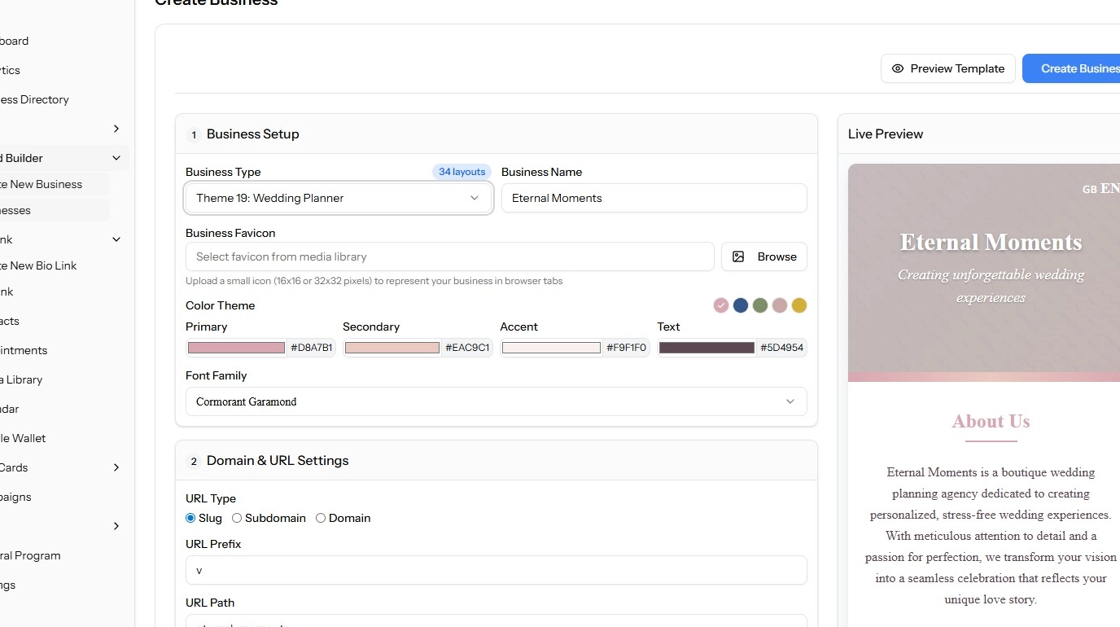Screen dimensions: 1120x627
Task: Click the 34 layouts badge
Action: [461, 172]
